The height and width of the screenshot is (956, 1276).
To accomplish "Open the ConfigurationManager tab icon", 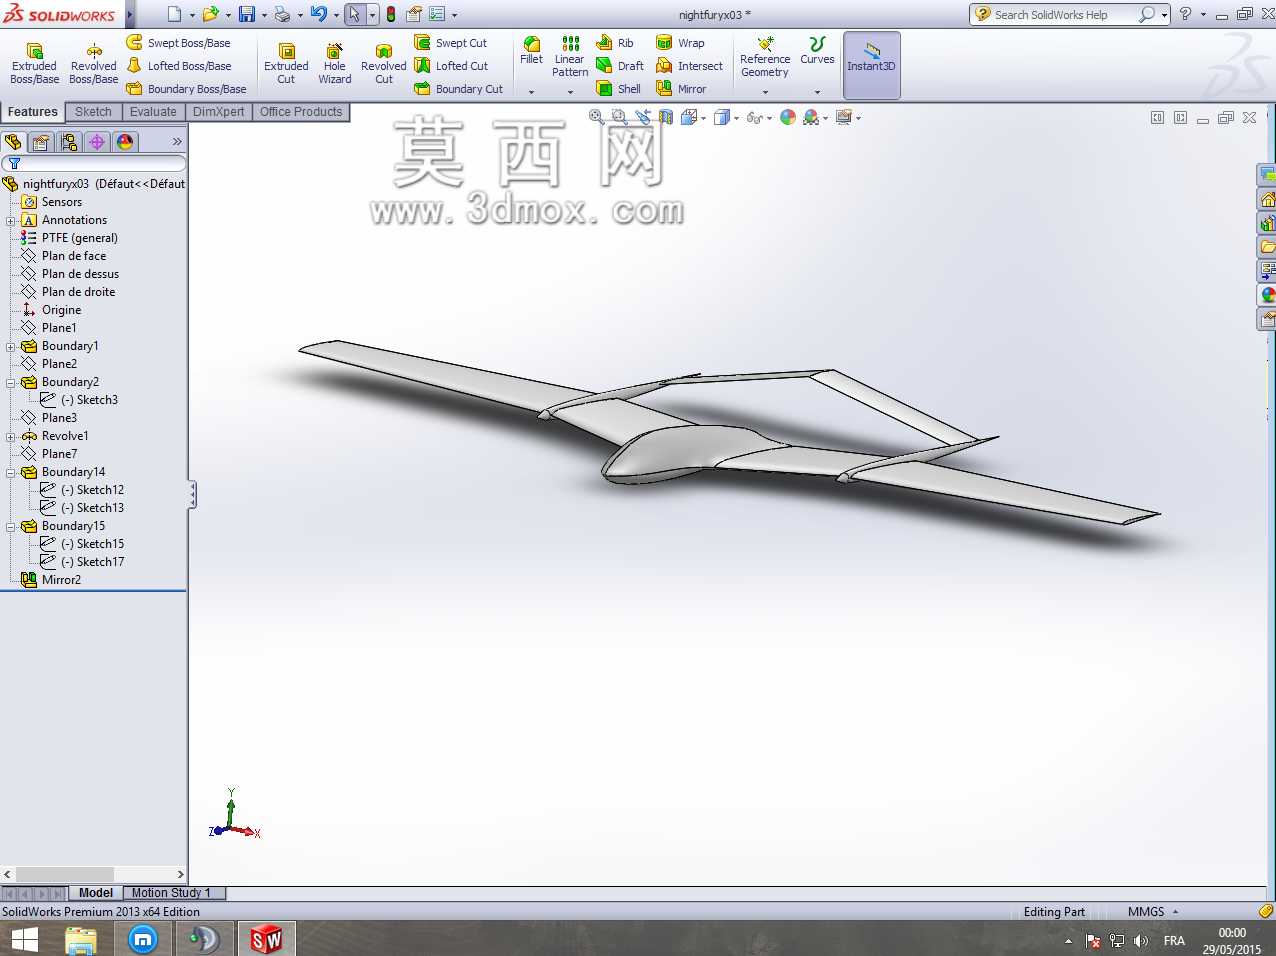I will pyautogui.click(x=69, y=142).
